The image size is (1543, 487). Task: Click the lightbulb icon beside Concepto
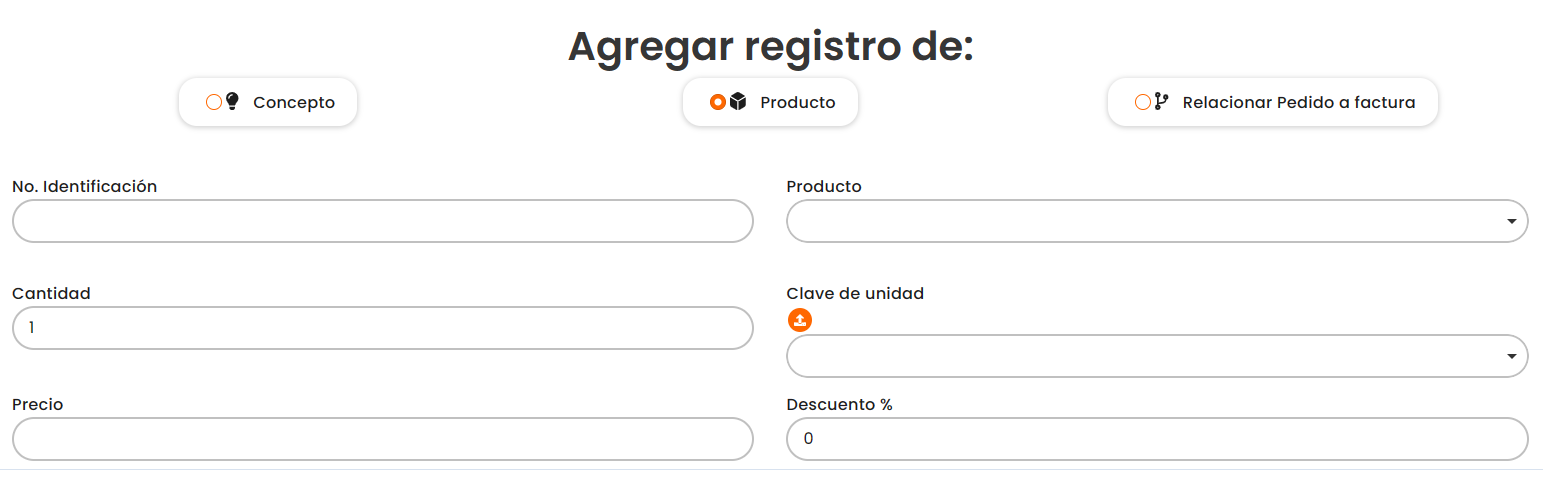233,101
